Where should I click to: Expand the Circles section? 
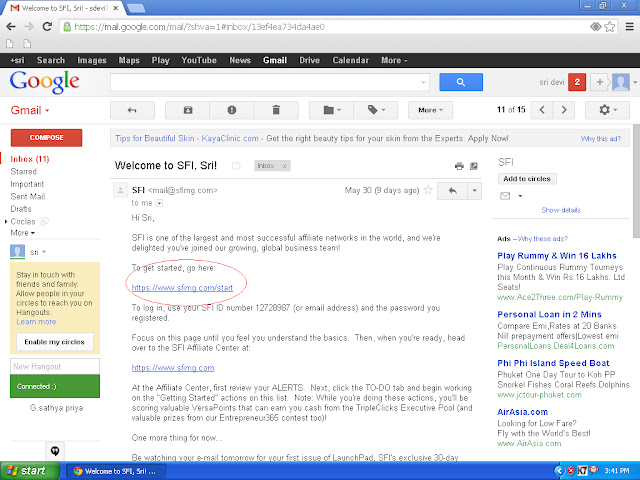pyautogui.click(x=6, y=222)
